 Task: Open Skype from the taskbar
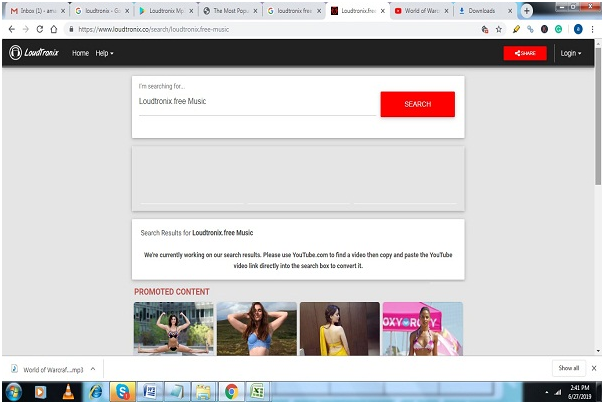[x=122, y=392]
